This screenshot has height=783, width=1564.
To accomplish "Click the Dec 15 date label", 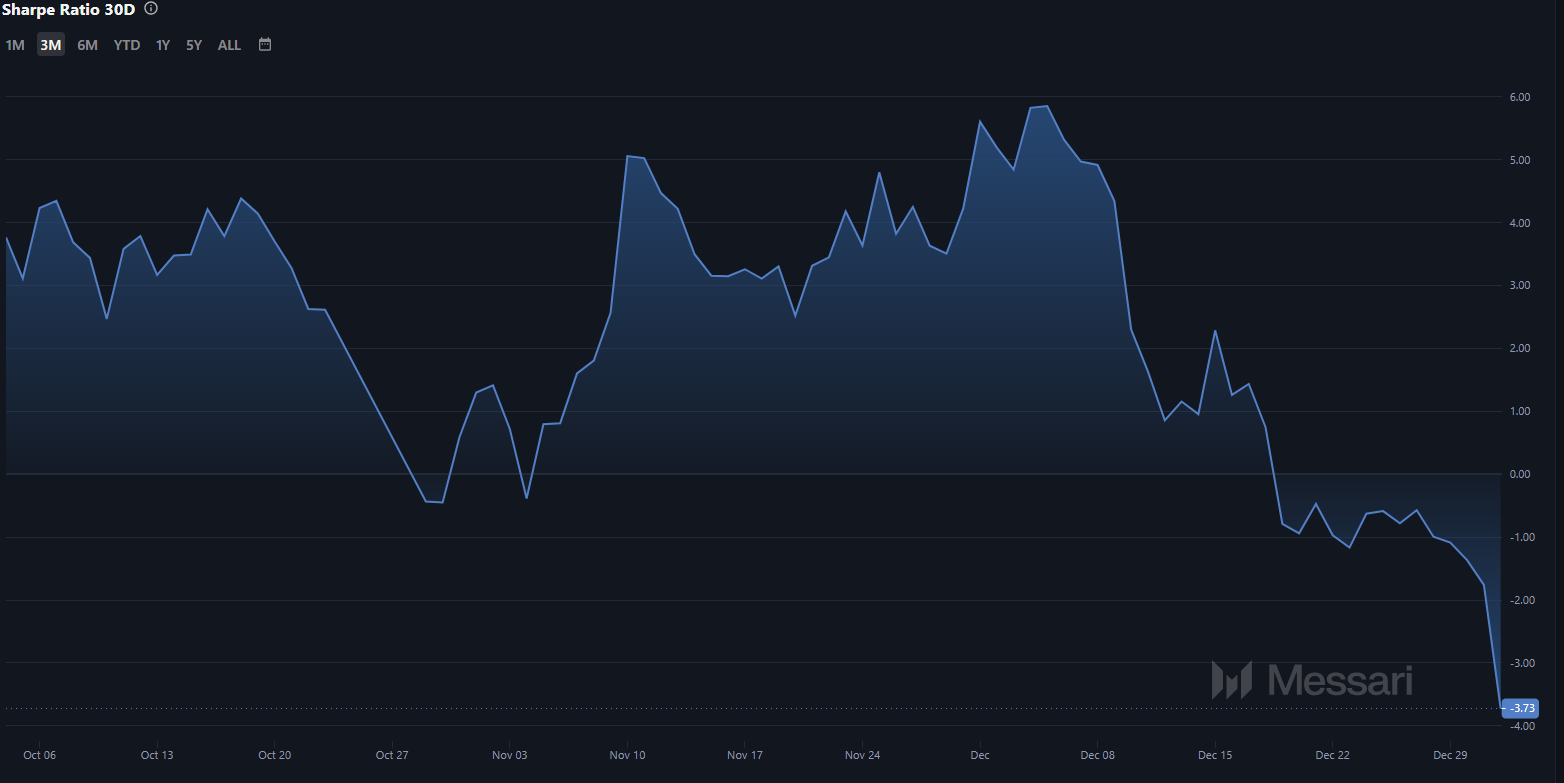I will pos(1215,755).
